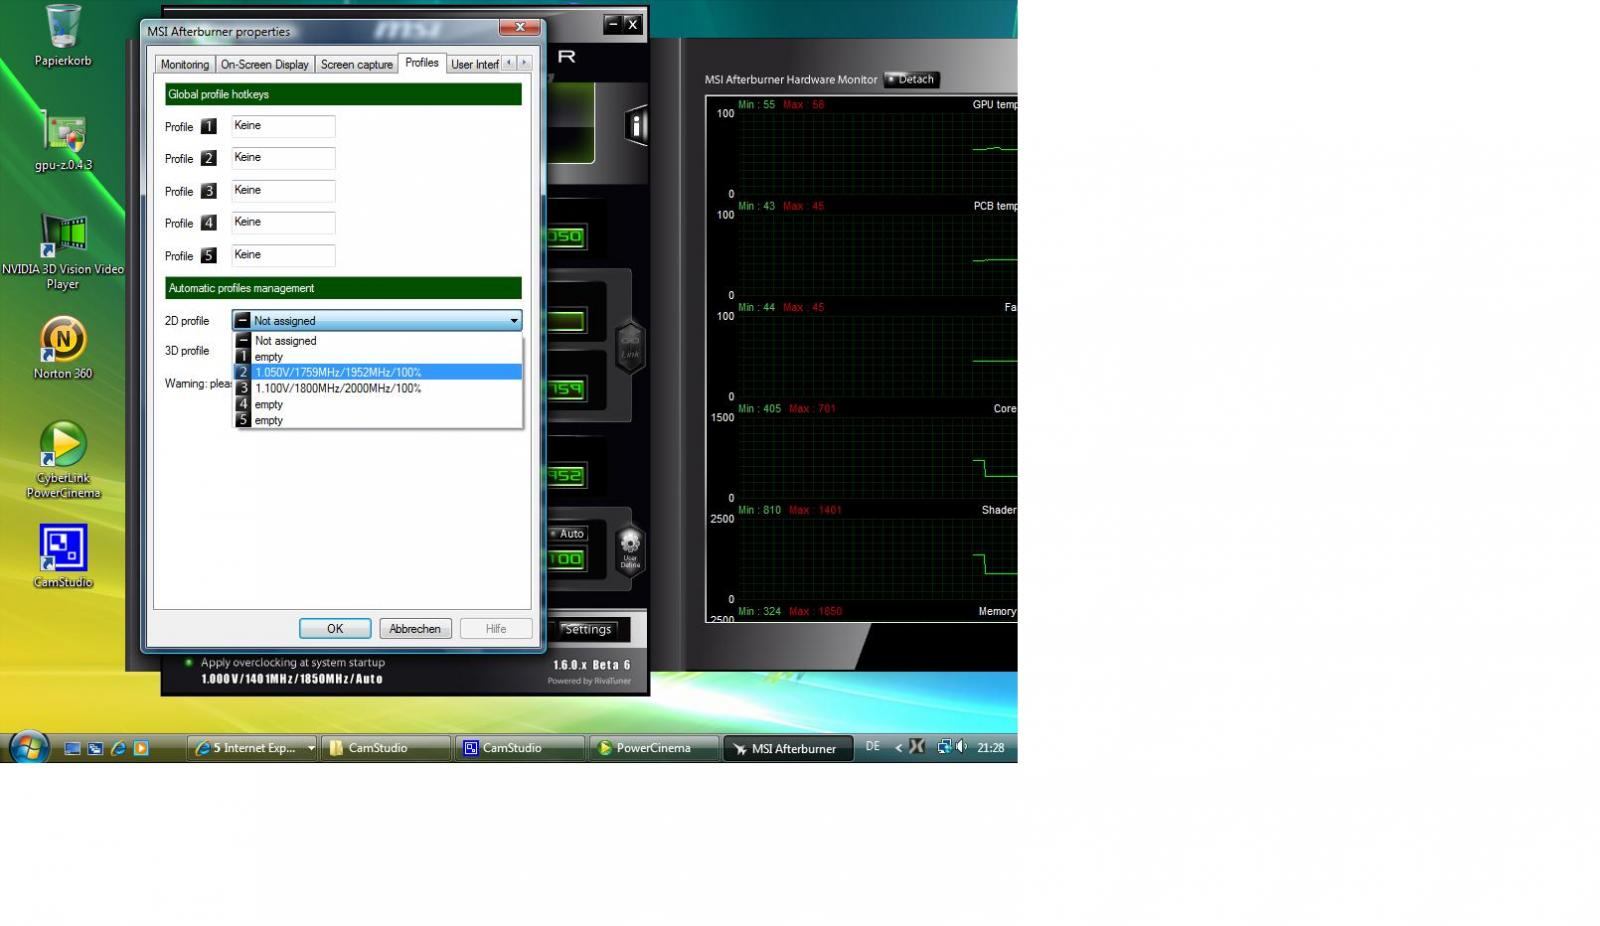Click Profile 1 hotkey input field
The width and height of the screenshot is (1600, 926).
(x=283, y=126)
